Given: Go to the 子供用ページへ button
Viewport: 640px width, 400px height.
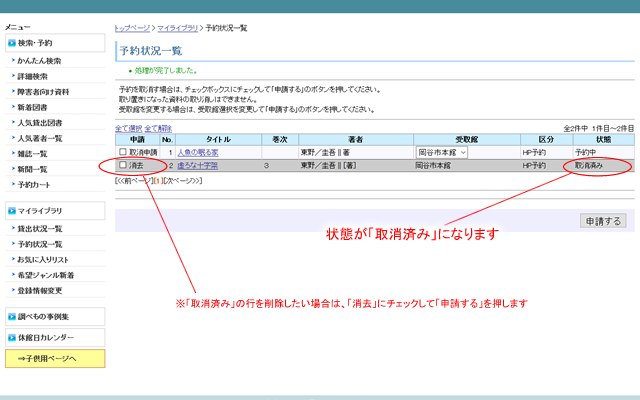Looking at the screenshot, I should click(54, 358).
